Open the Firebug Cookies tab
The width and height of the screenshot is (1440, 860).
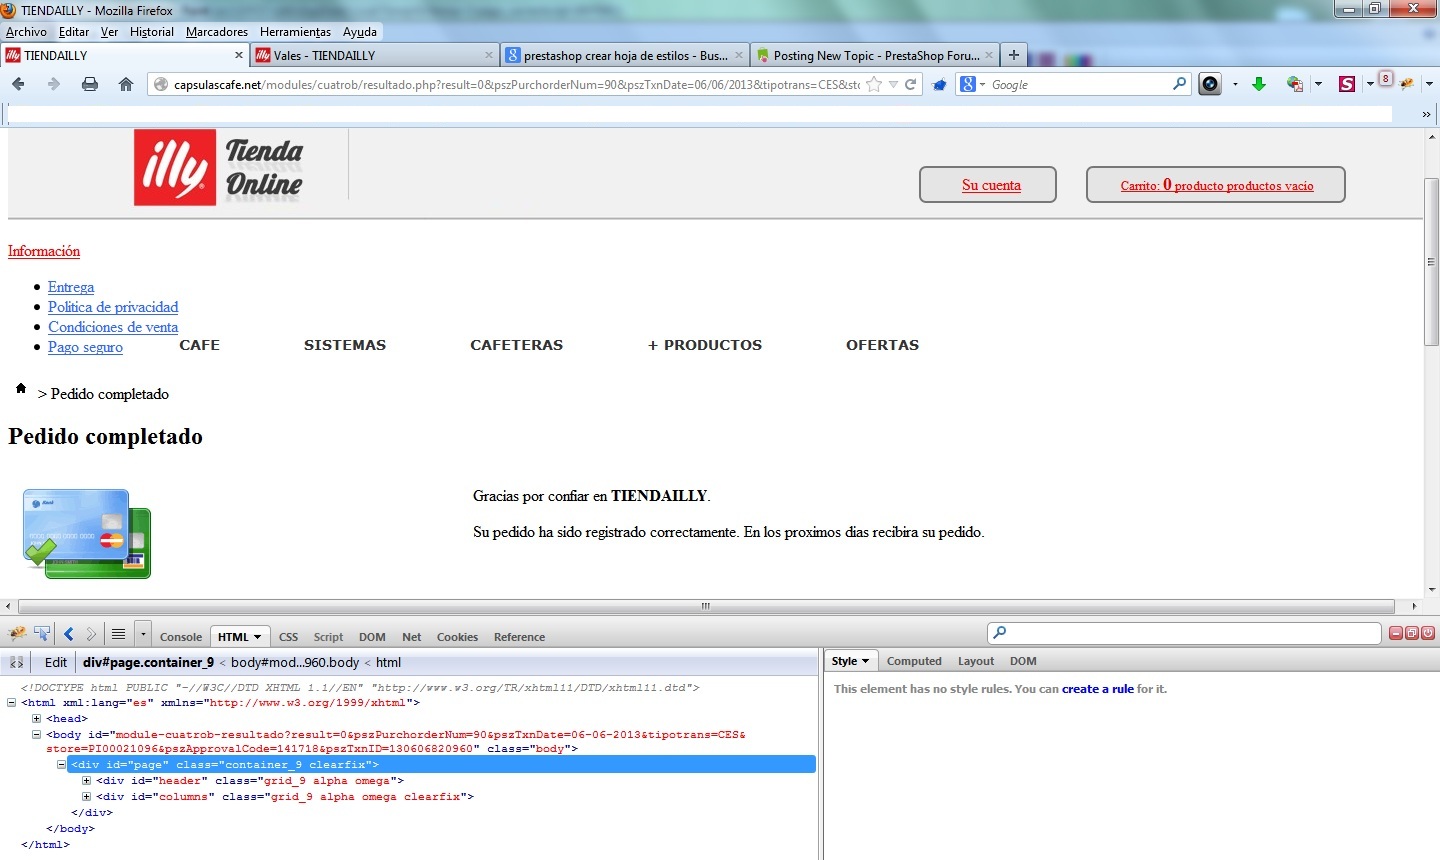(x=457, y=637)
